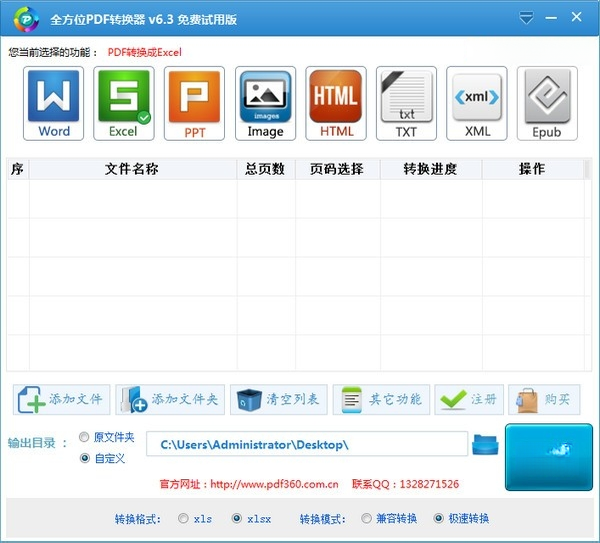The height and width of the screenshot is (543, 600).
Task: Select the Epub conversion icon
Action: [547, 103]
